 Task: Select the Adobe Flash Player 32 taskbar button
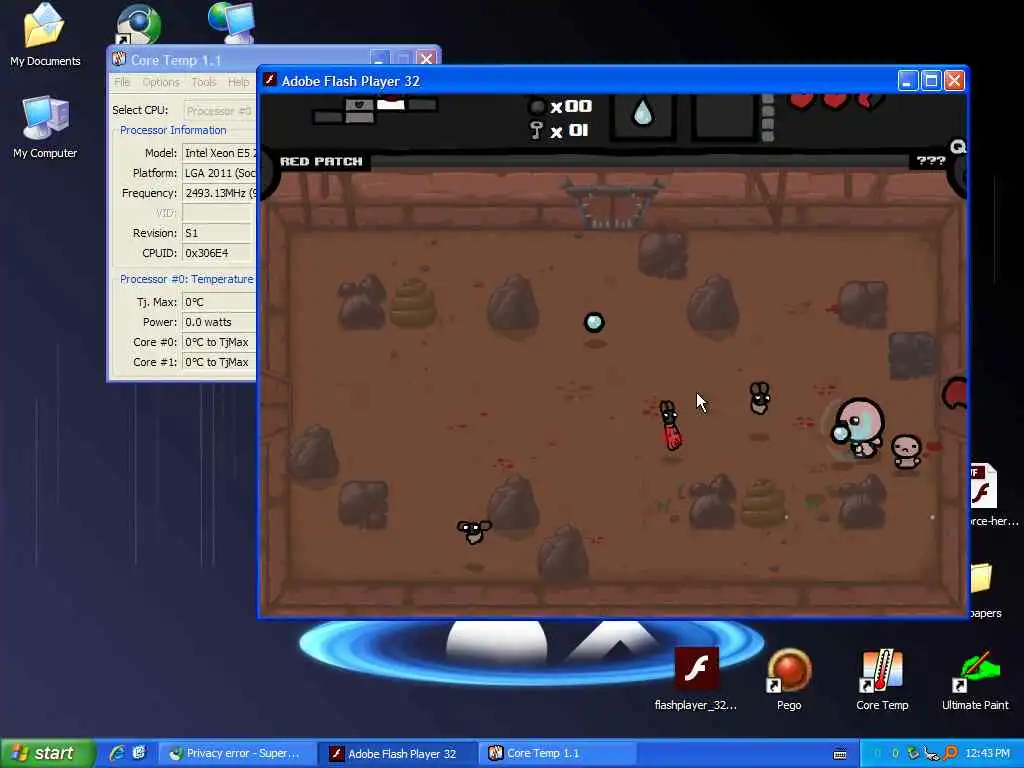point(398,753)
